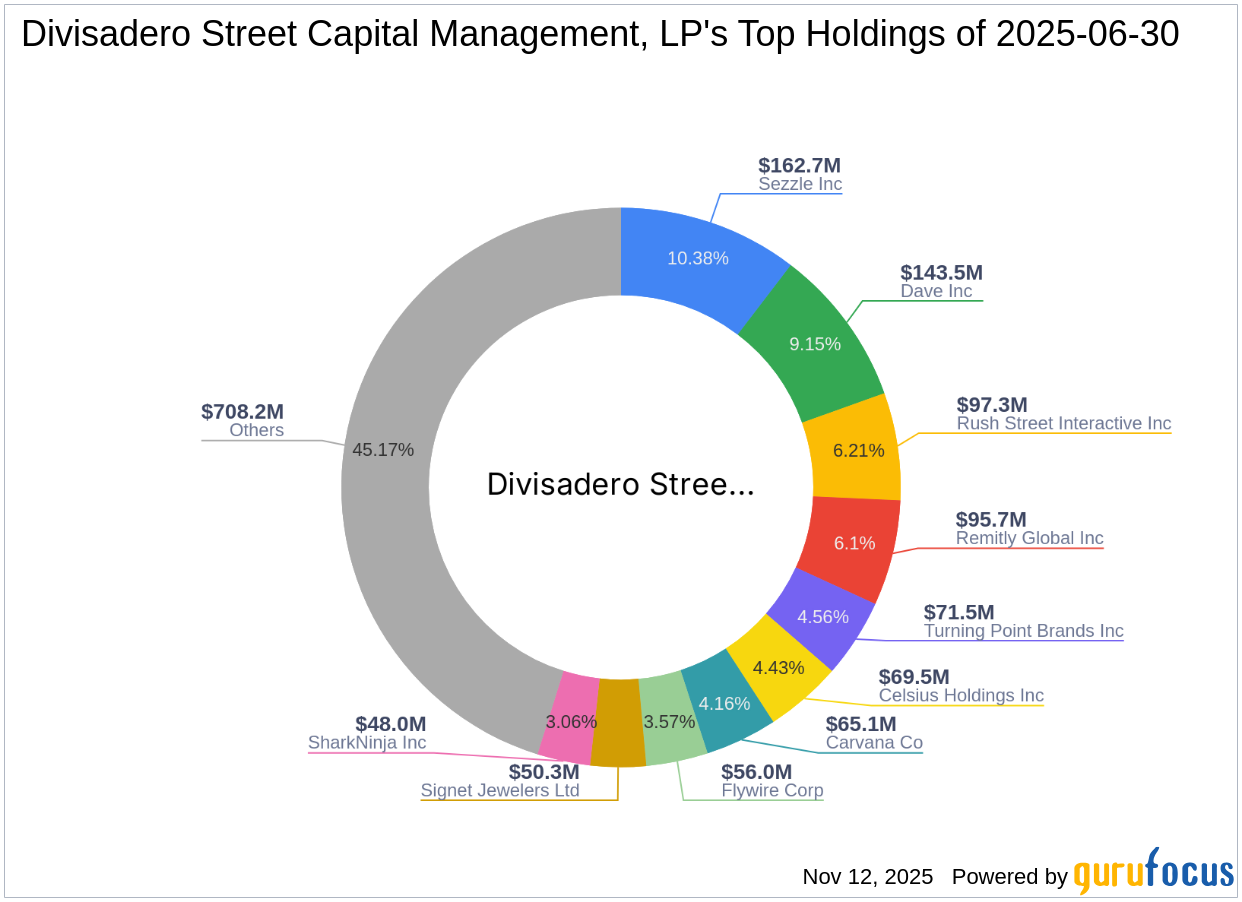The height and width of the screenshot is (902, 1242).
Task: Click the green Dave Inc segment
Action: 815,344
